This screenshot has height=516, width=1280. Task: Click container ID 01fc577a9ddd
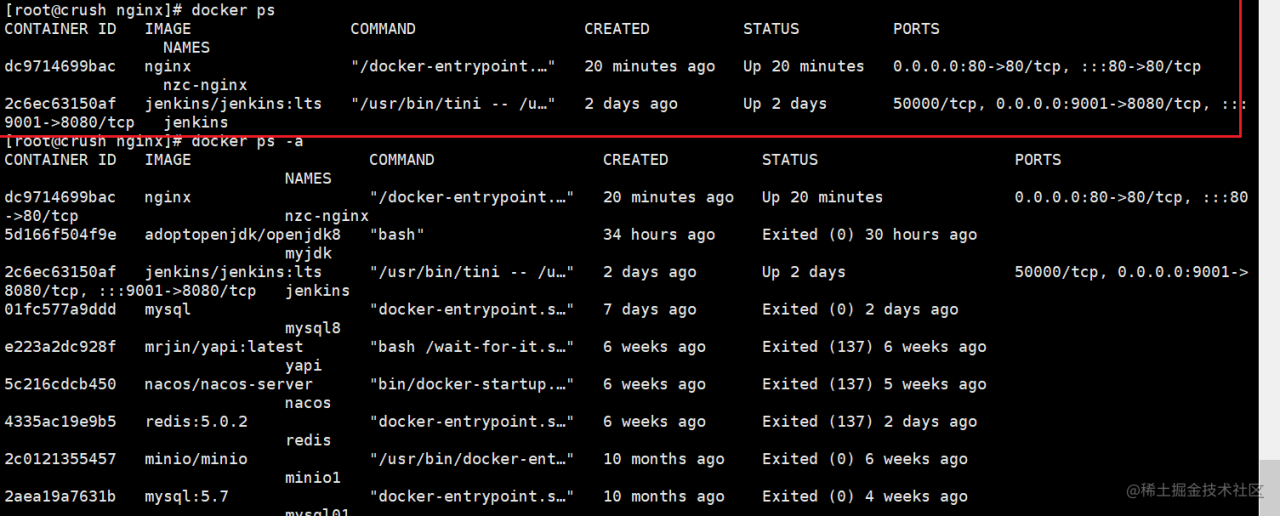click(60, 310)
